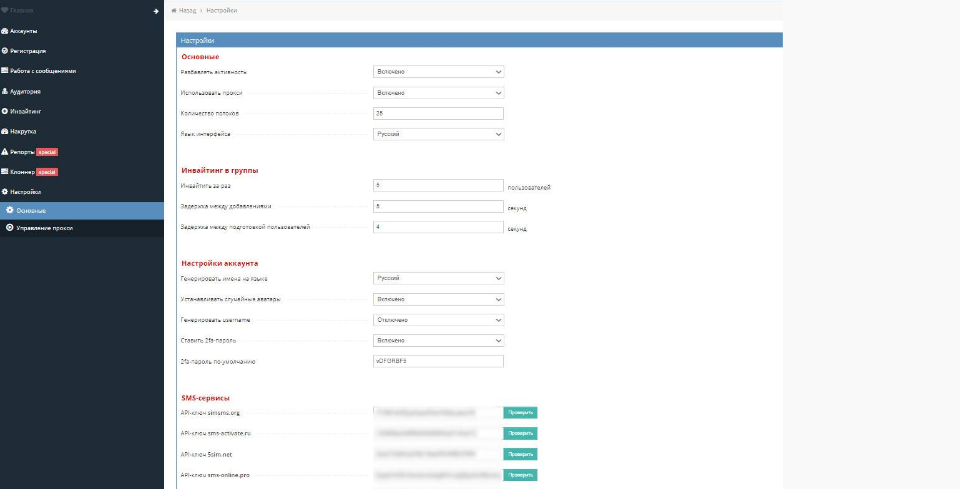The height and width of the screenshot is (489, 960).
Task: Click the Аудитория people icon
Action: coord(5,91)
